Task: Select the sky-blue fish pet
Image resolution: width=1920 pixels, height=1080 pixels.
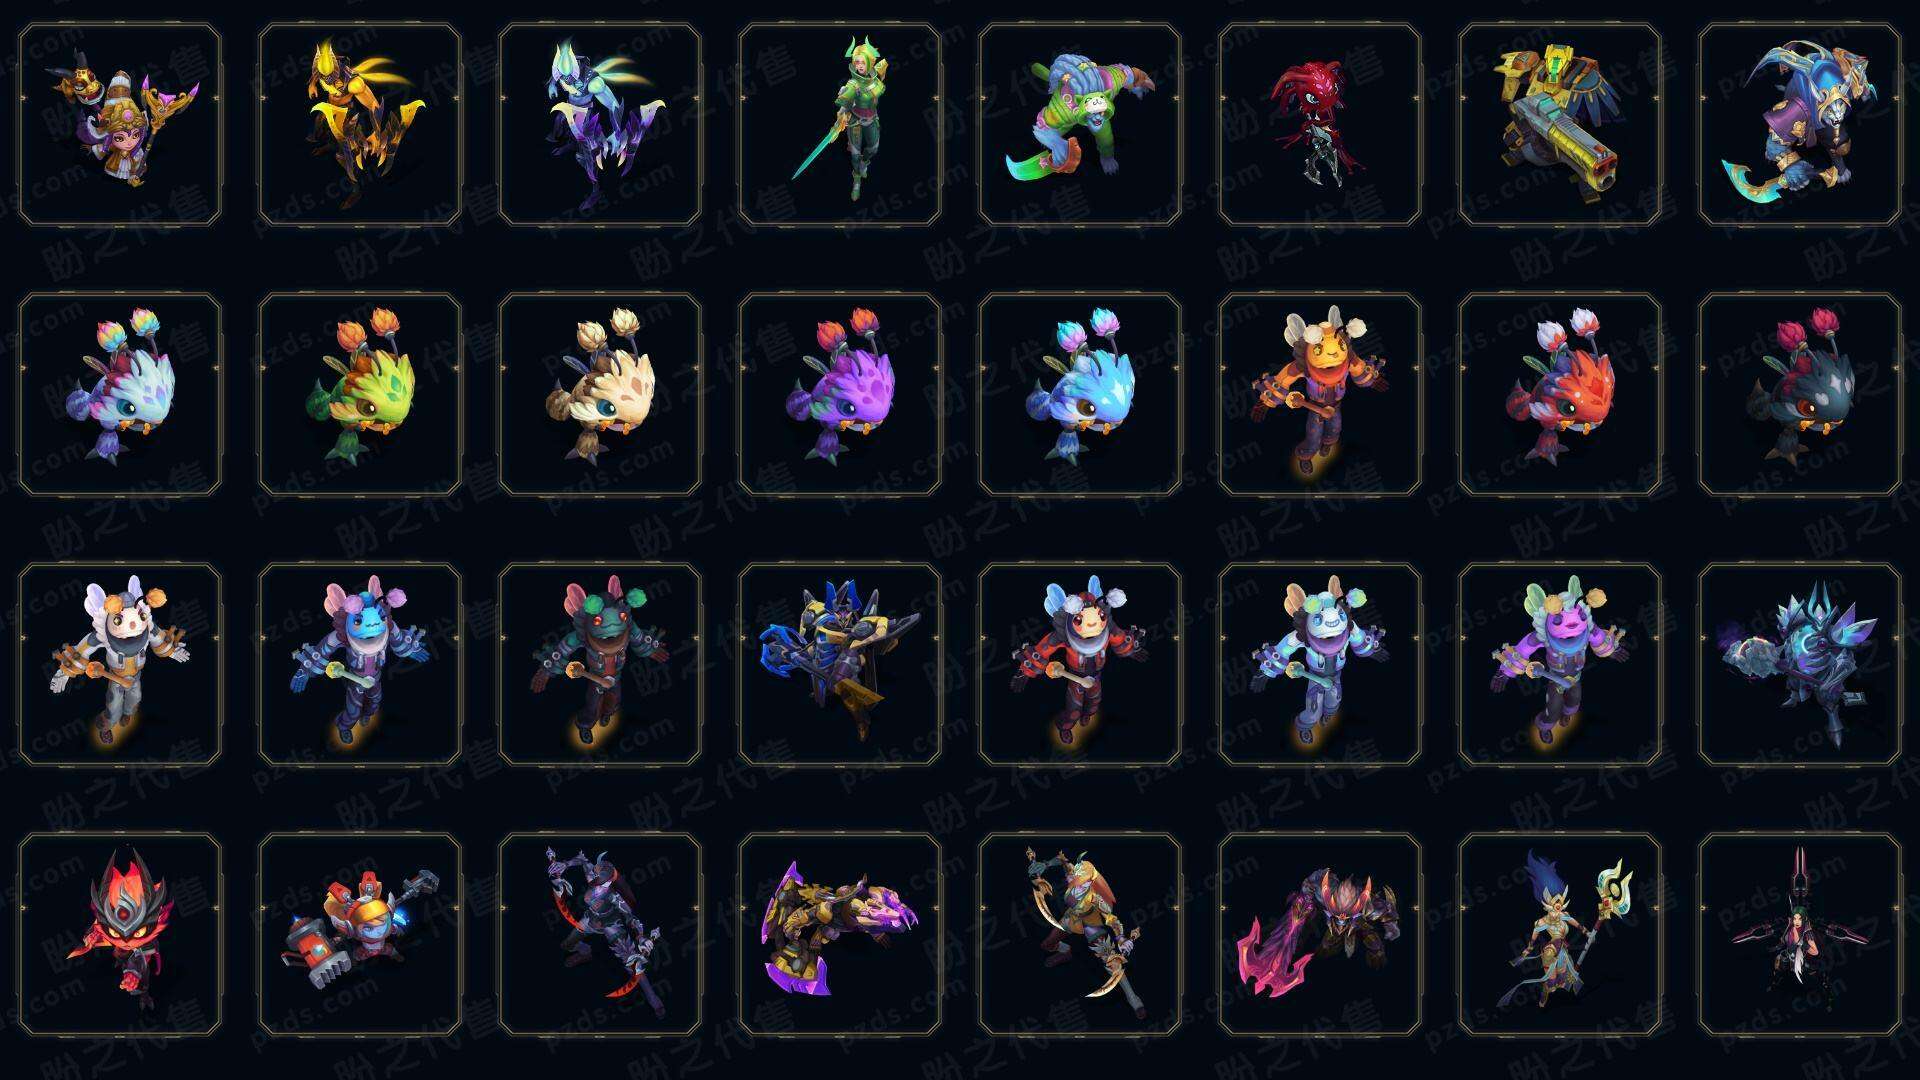Action: (1079, 394)
